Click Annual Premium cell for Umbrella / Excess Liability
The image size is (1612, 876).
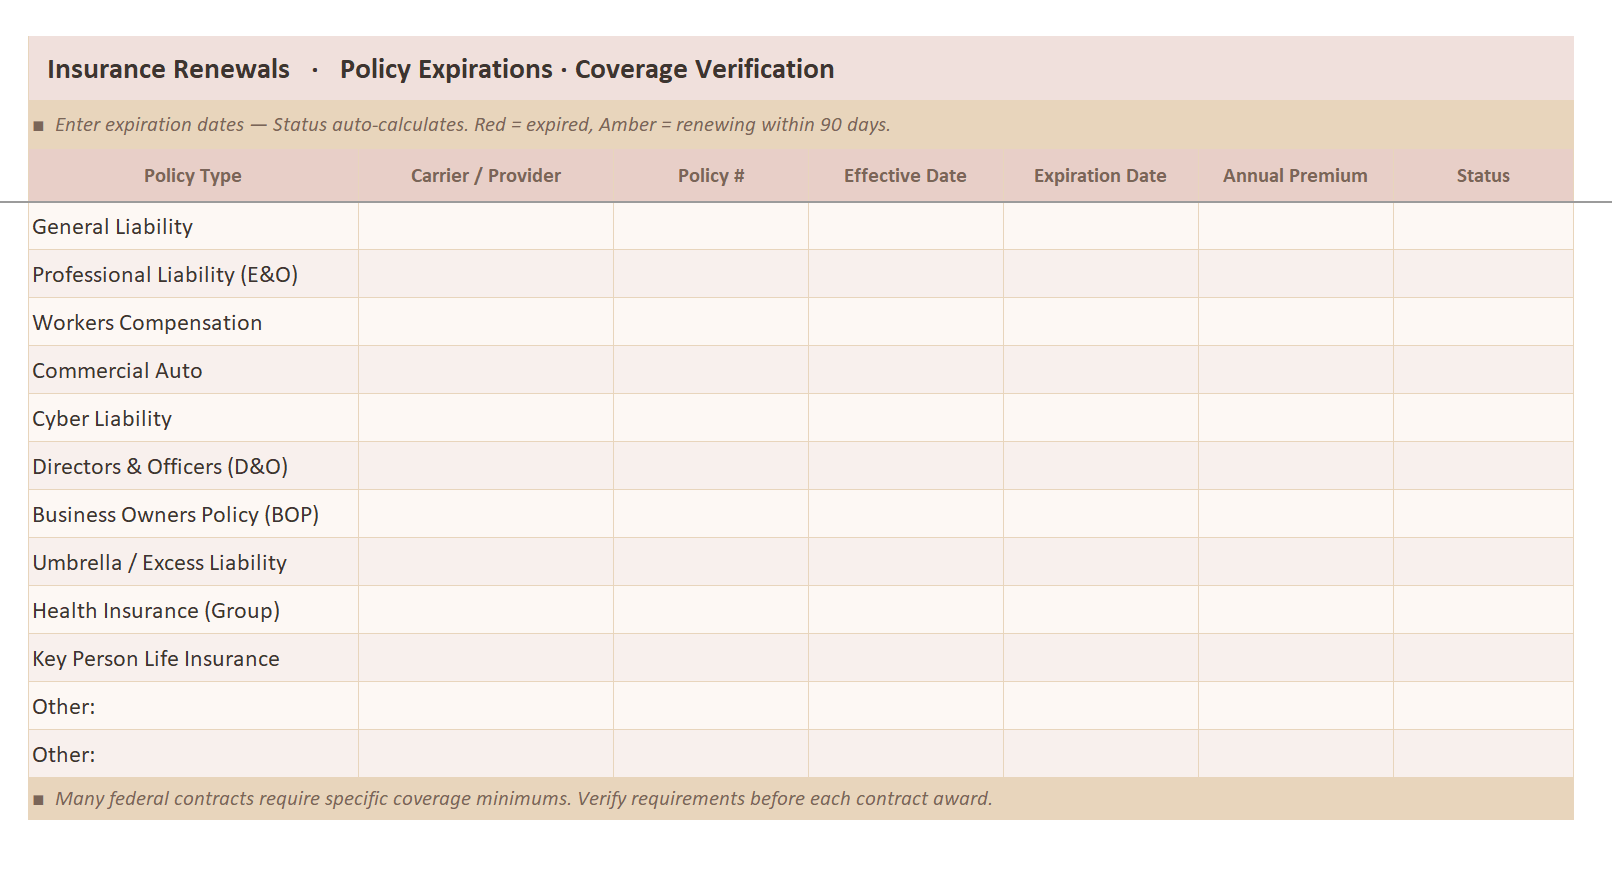(x=1296, y=562)
